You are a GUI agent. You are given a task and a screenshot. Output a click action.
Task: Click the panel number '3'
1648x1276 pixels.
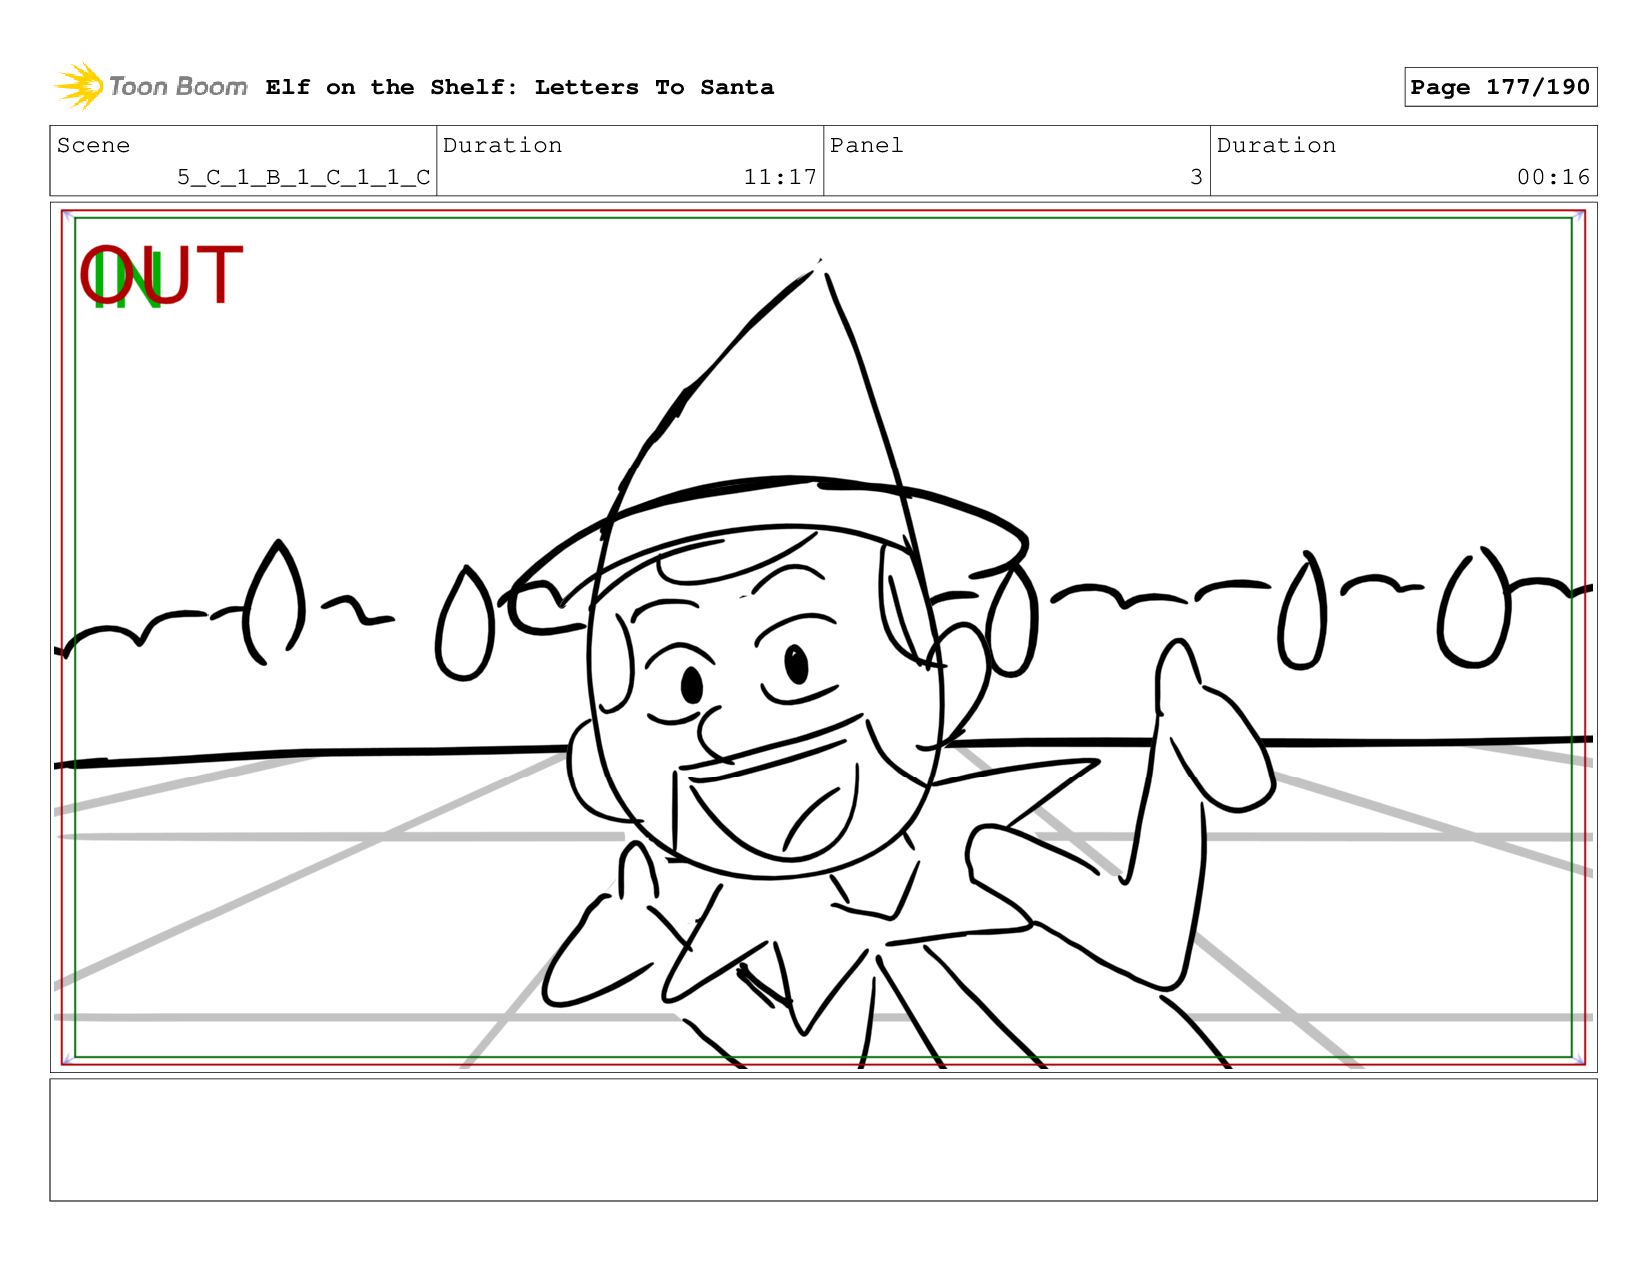tap(1196, 177)
